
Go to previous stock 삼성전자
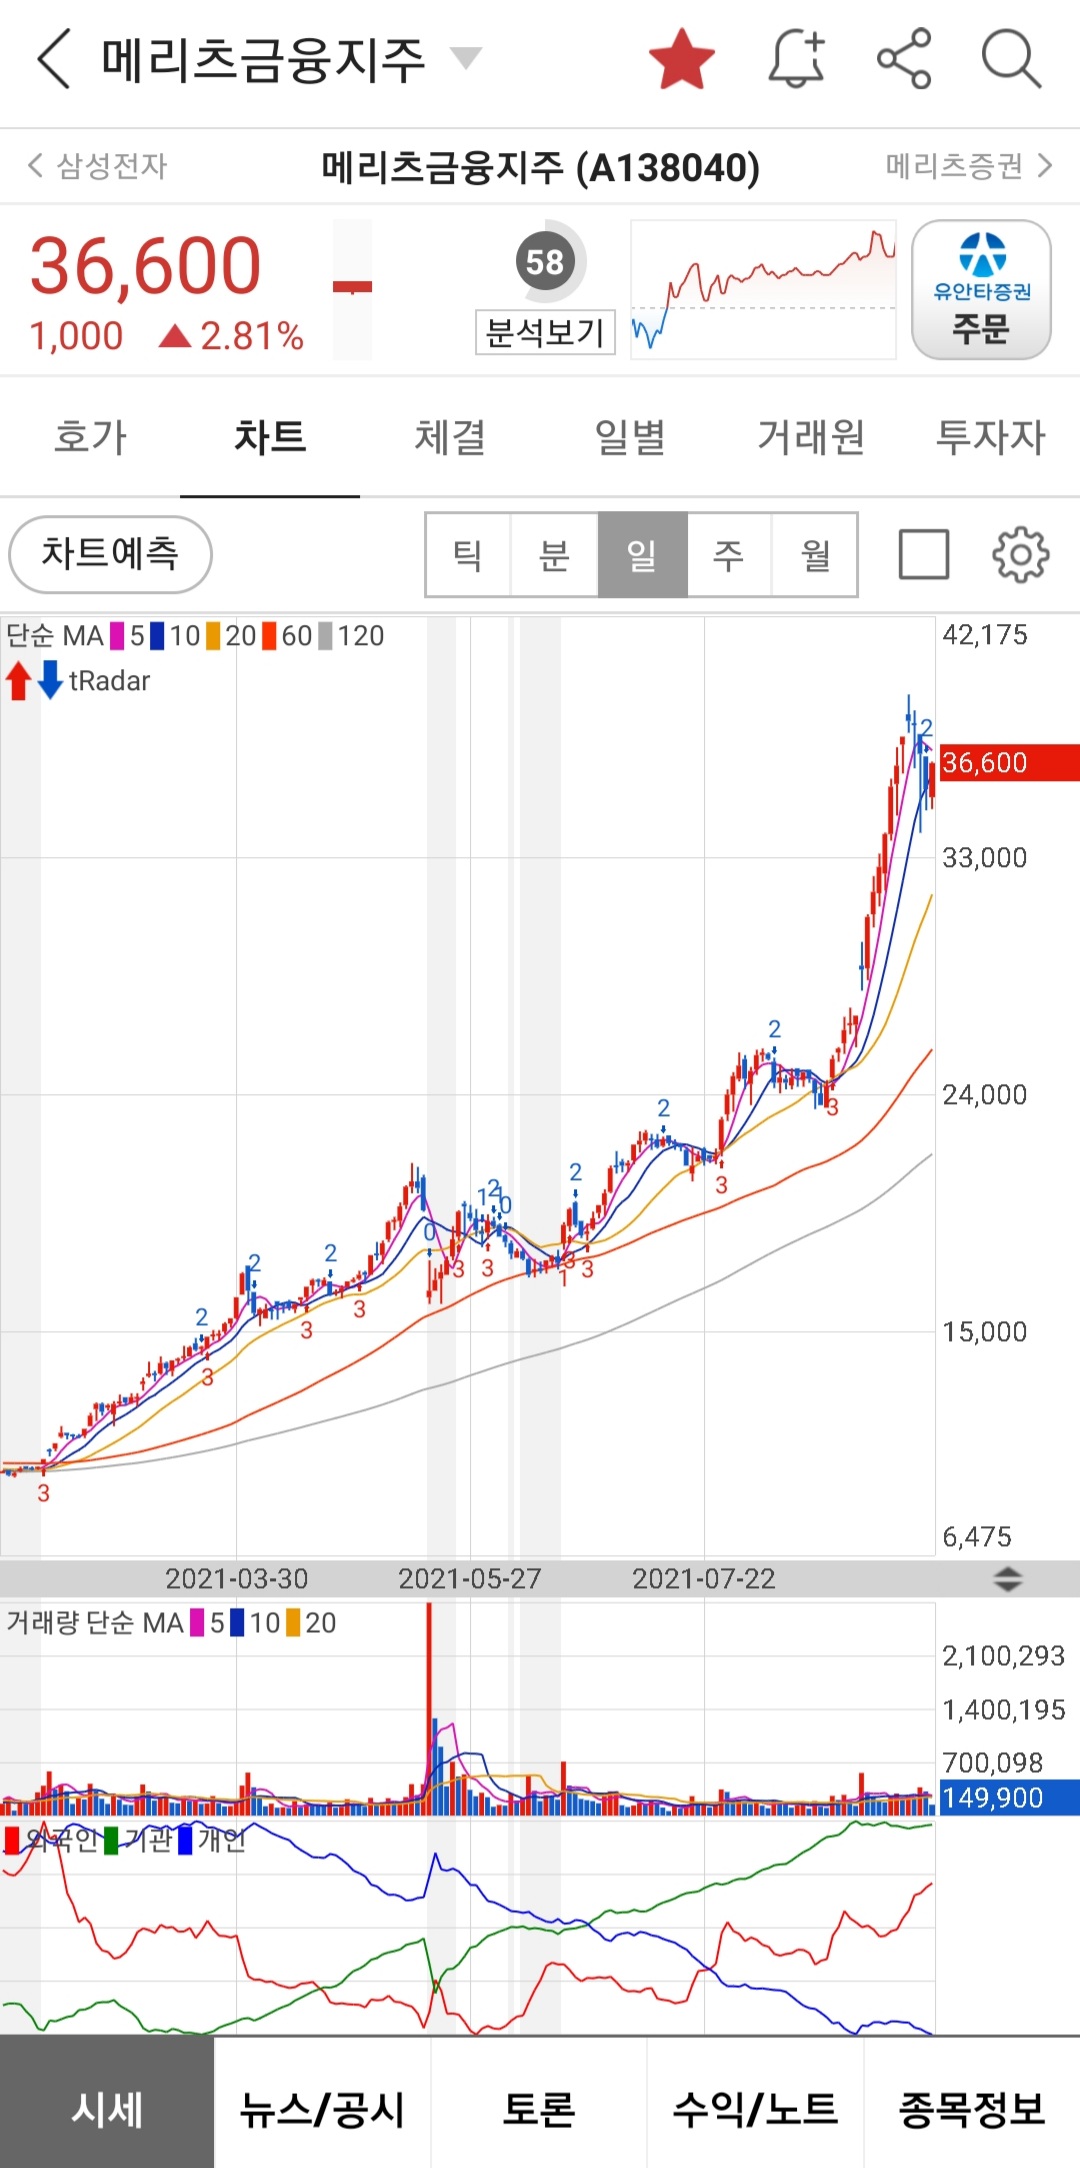(98, 165)
